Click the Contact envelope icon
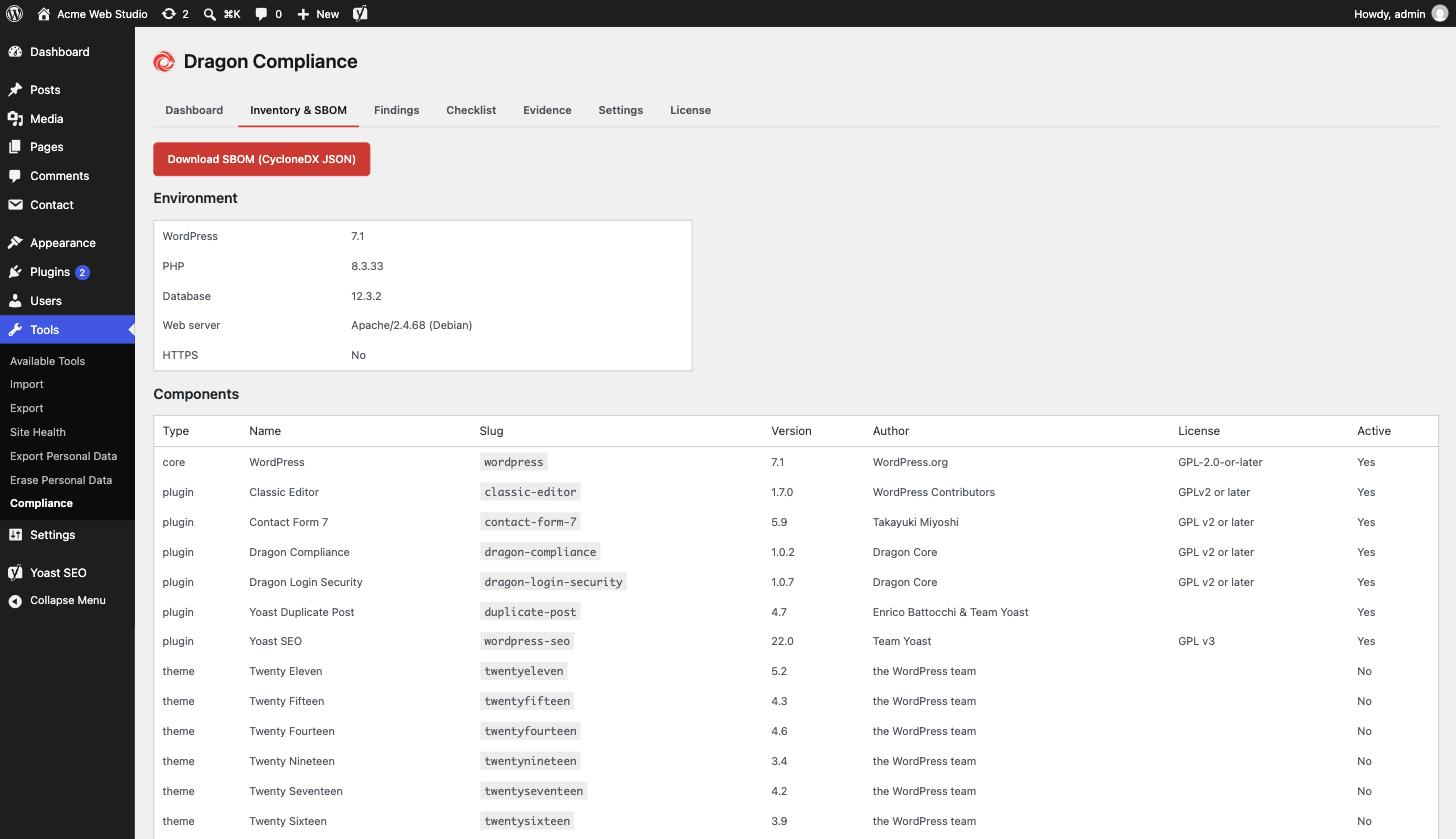Screen dimensions: 1456x839 click(15, 205)
